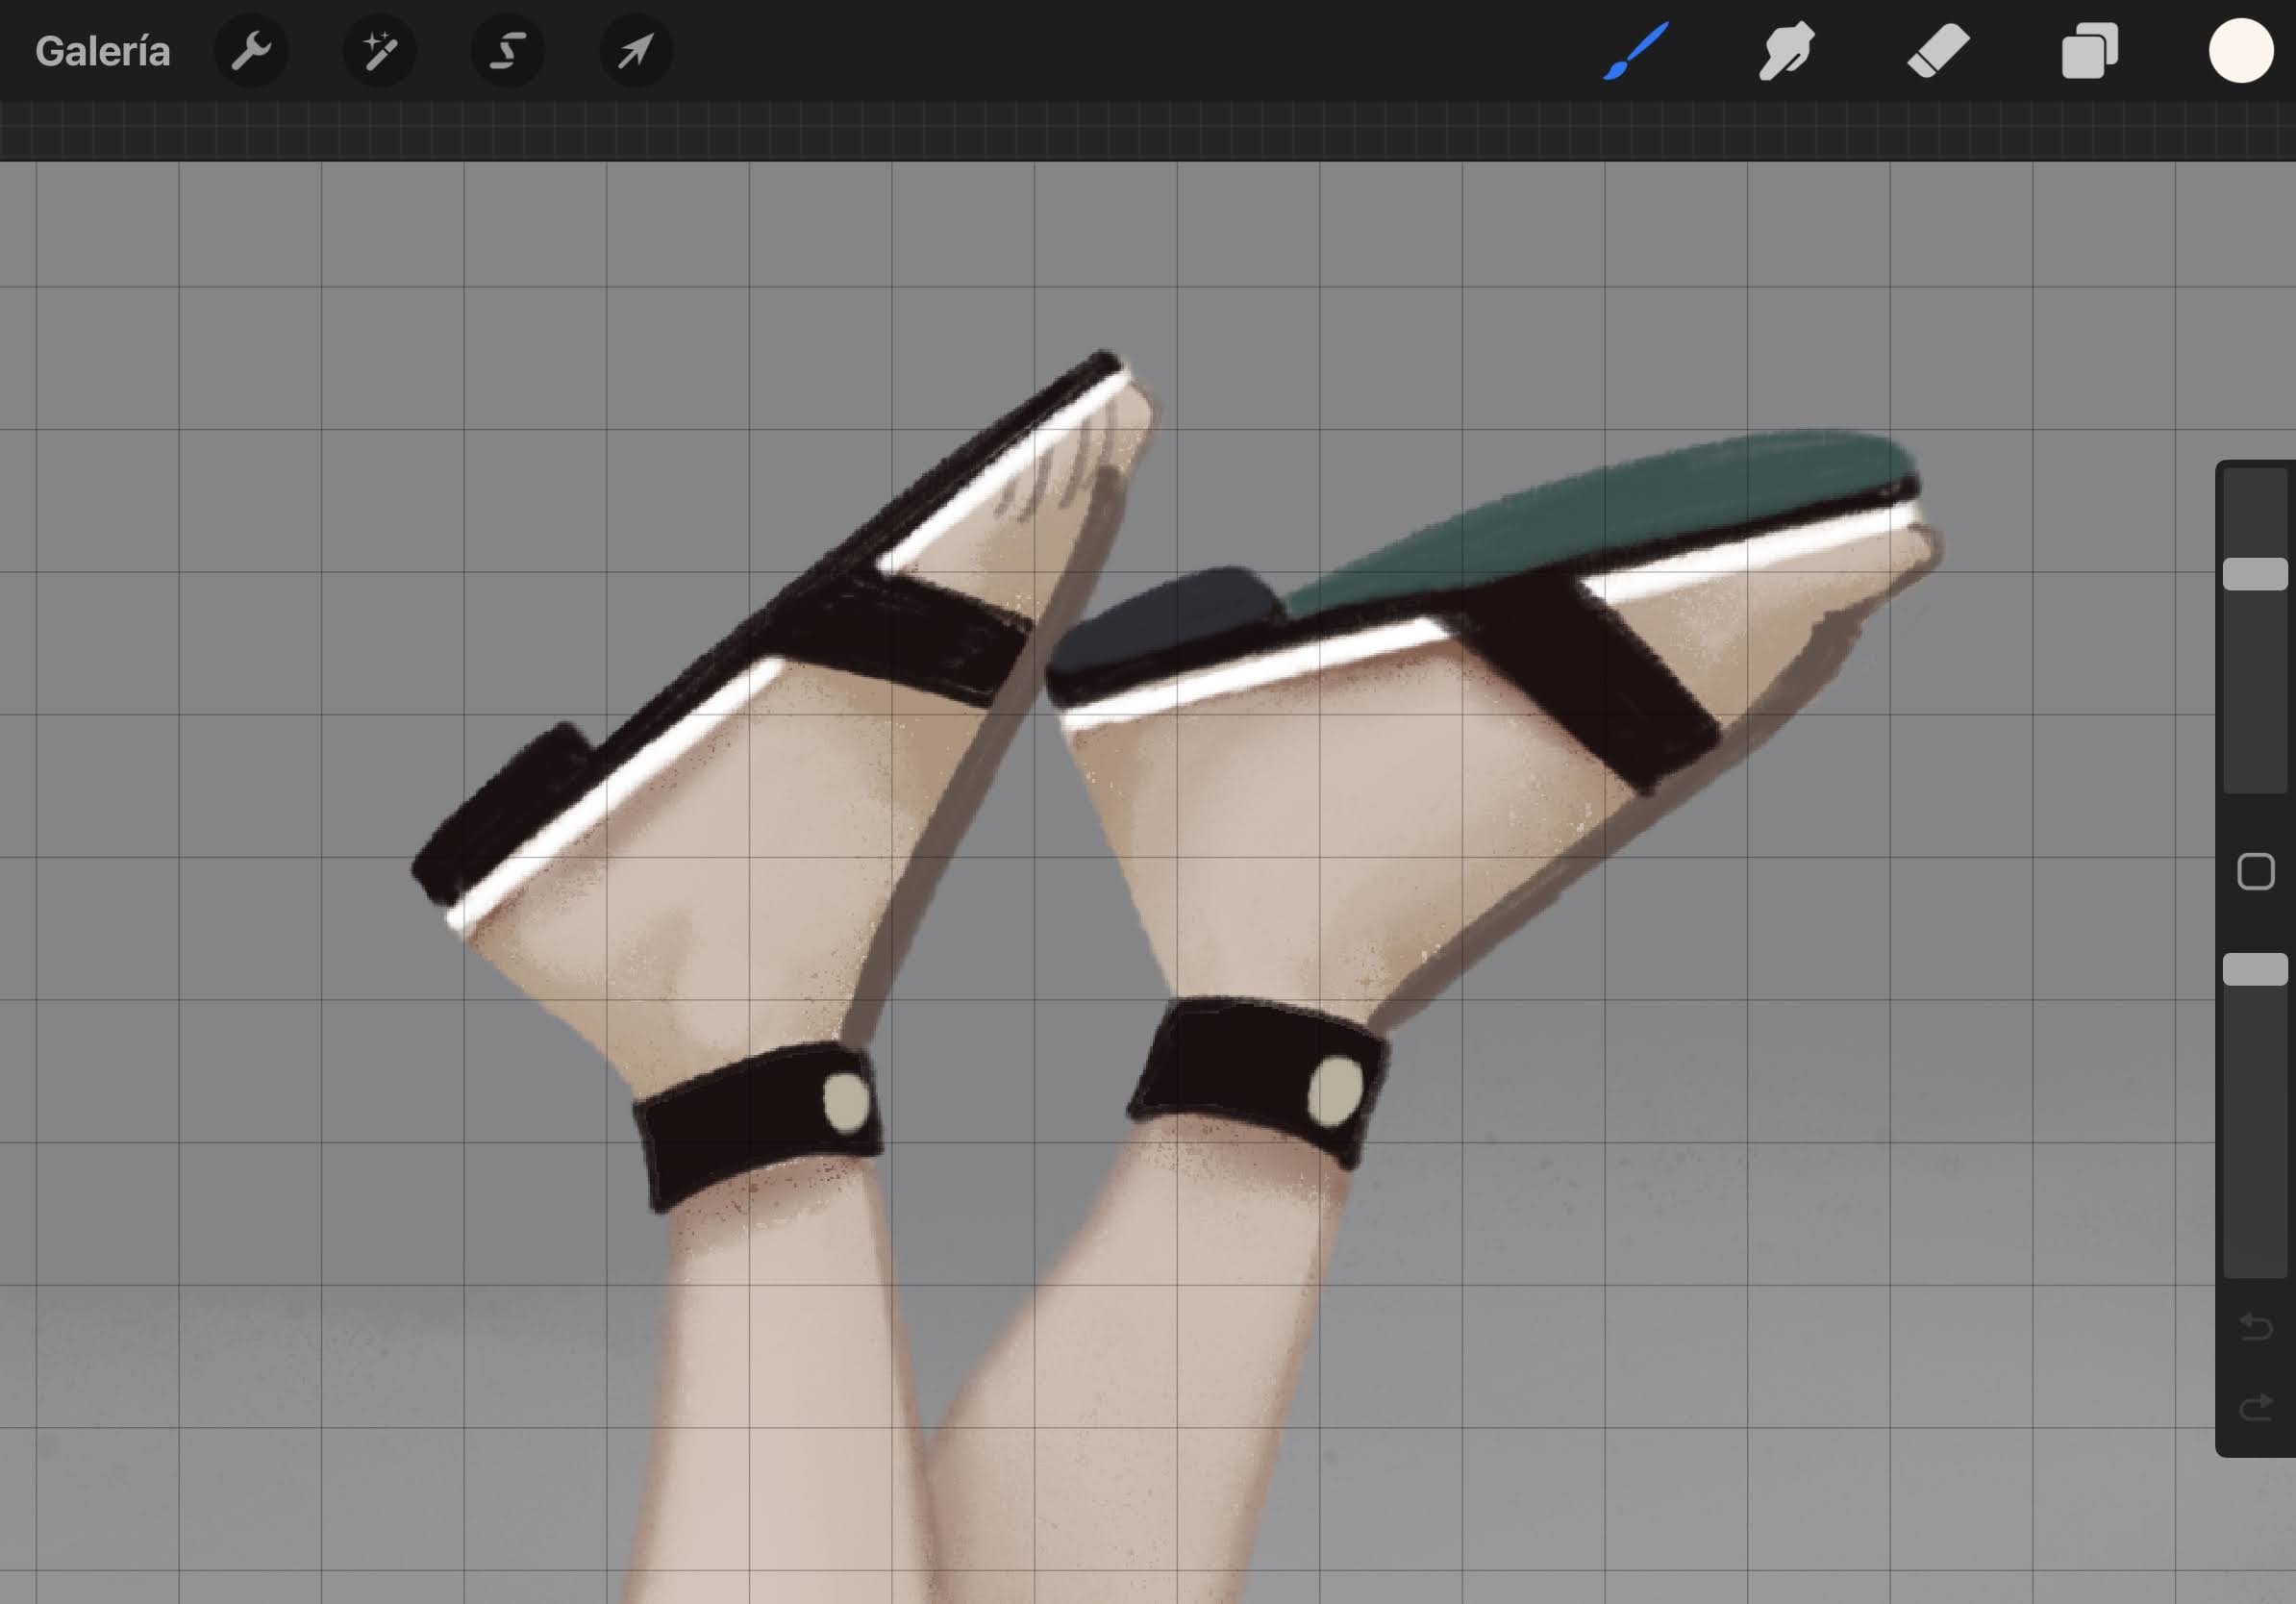The width and height of the screenshot is (2296, 1604).
Task: Select the Smudge tool
Action: (1786, 50)
